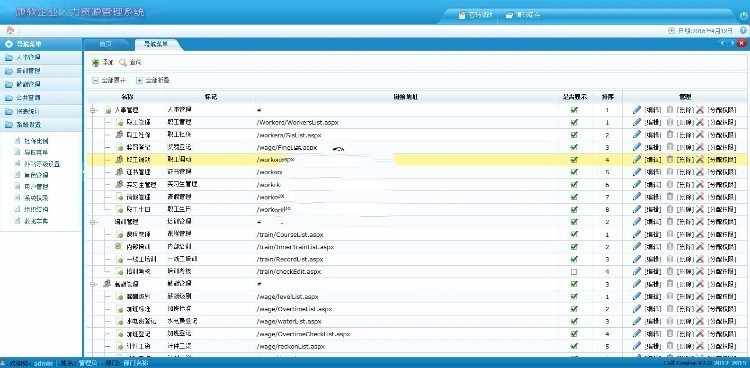Click crossed-tools permission icon in highlighted yellow row
This screenshot has height=368, width=750.
tap(700, 159)
